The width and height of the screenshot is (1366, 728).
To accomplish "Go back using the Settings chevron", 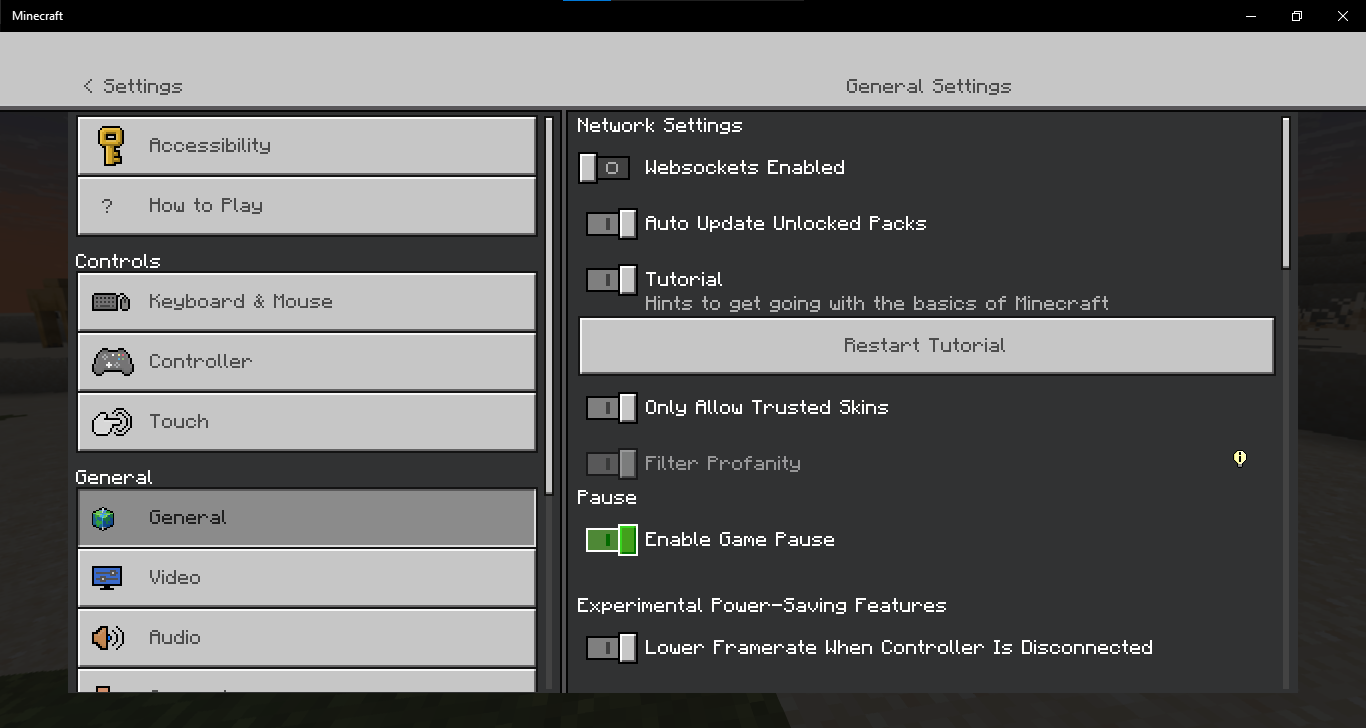I will (x=88, y=86).
